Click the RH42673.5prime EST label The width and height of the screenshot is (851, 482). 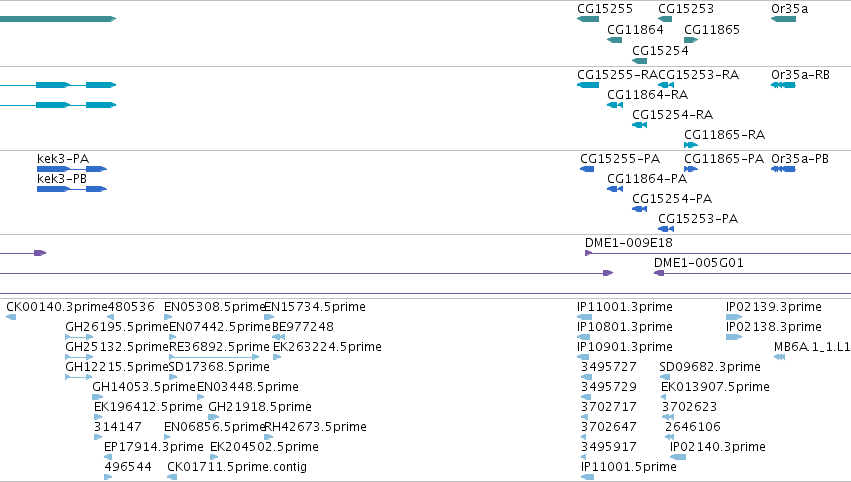click(x=316, y=427)
